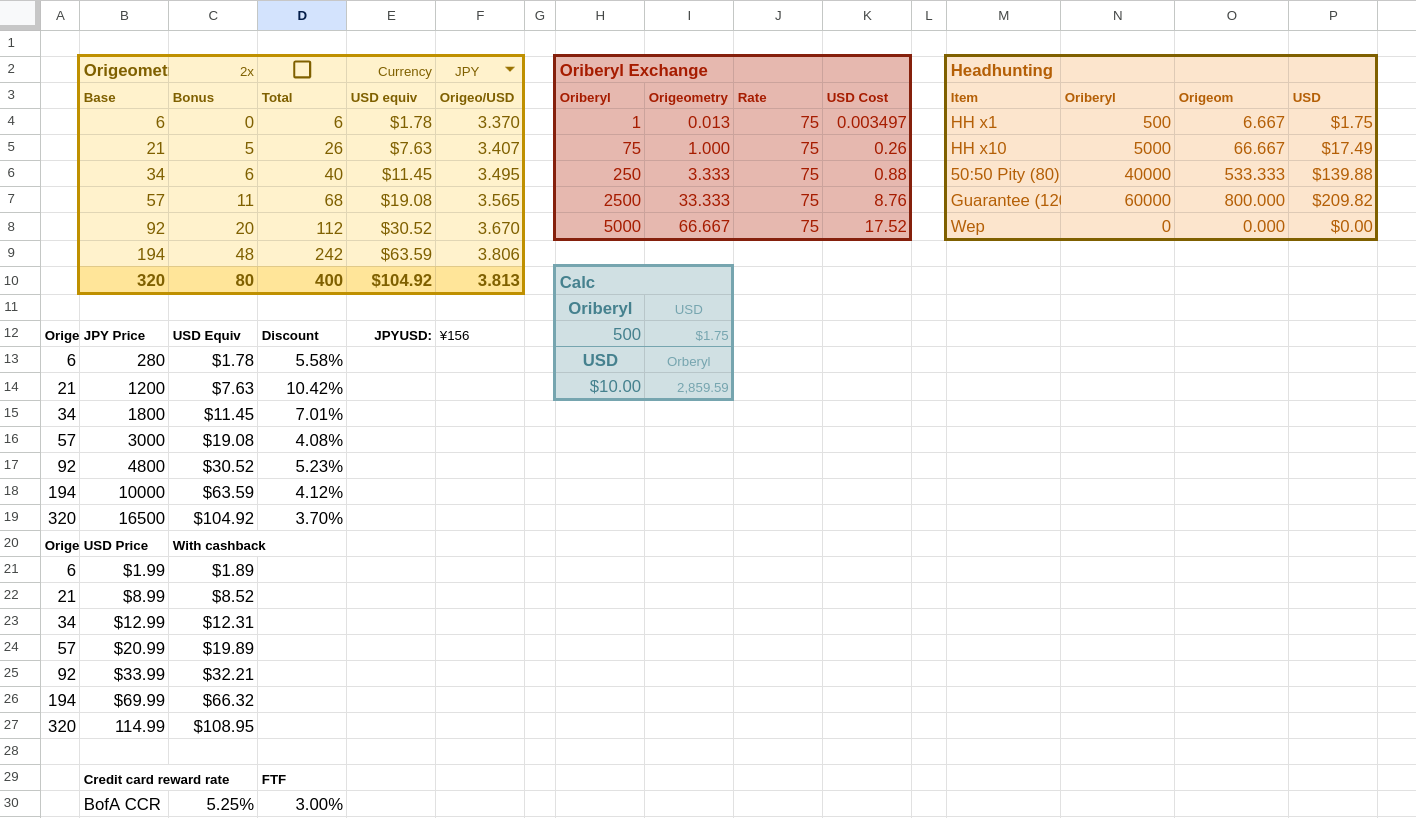This screenshot has width=1416, height=818.
Task: Select column H header
Action: click(600, 15)
